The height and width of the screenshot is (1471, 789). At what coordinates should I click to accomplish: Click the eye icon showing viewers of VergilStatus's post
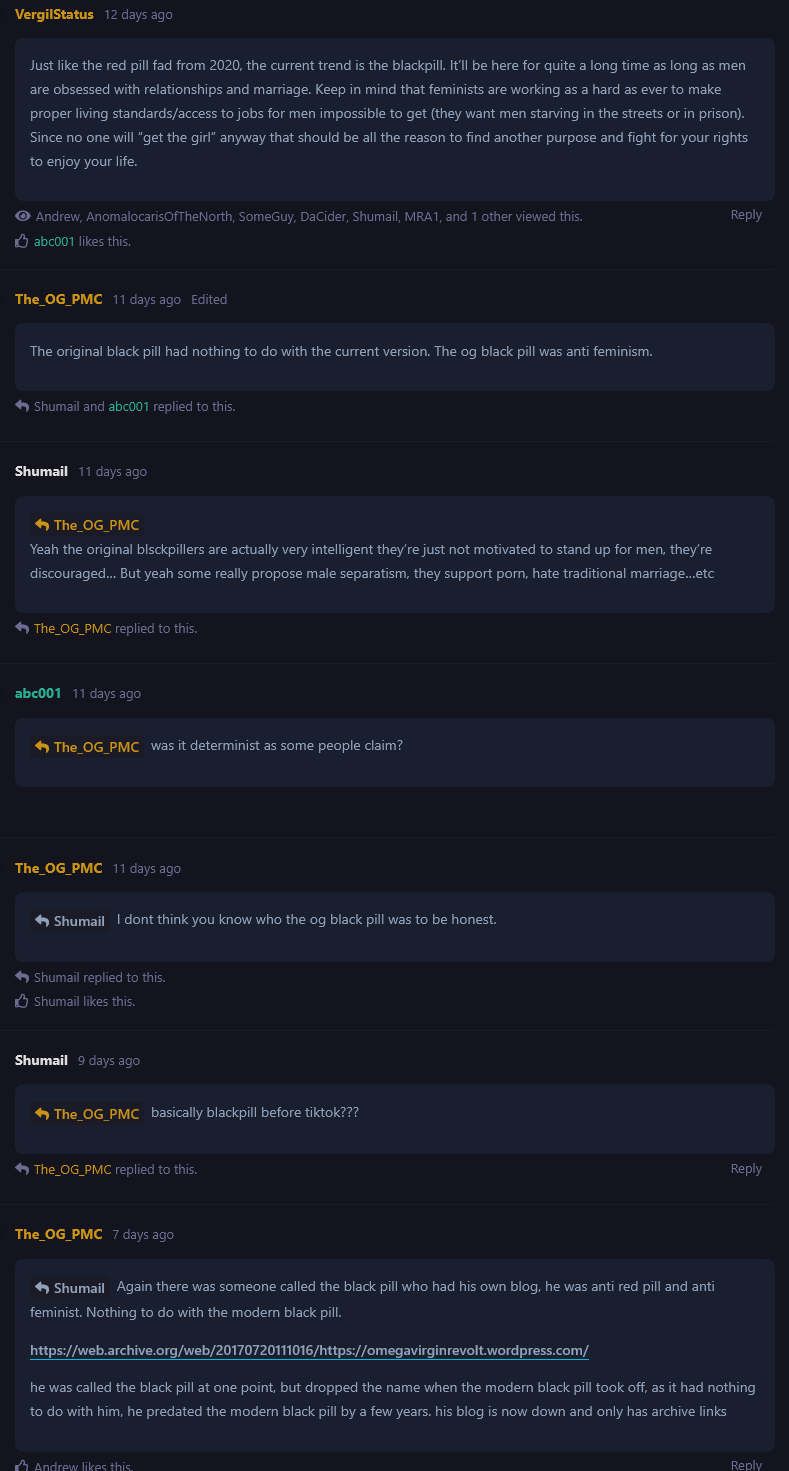pyautogui.click(x=23, y=216)
